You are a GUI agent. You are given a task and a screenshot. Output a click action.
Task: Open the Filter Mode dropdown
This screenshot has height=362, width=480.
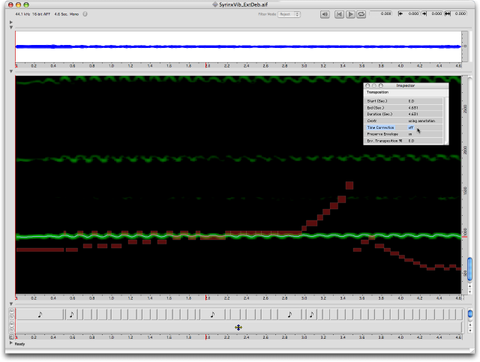click(x=289, y=14)
